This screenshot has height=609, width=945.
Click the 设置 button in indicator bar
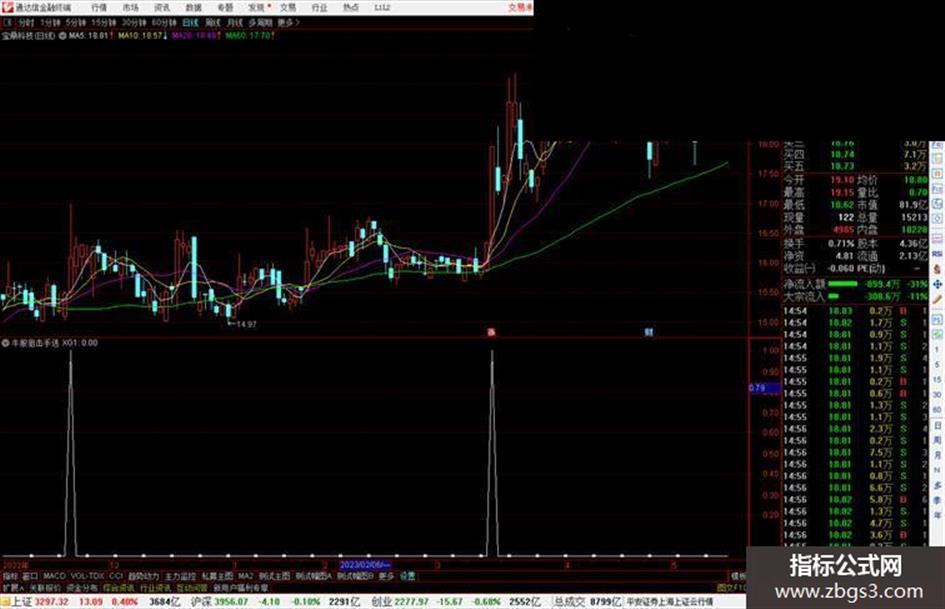point(407,576)
